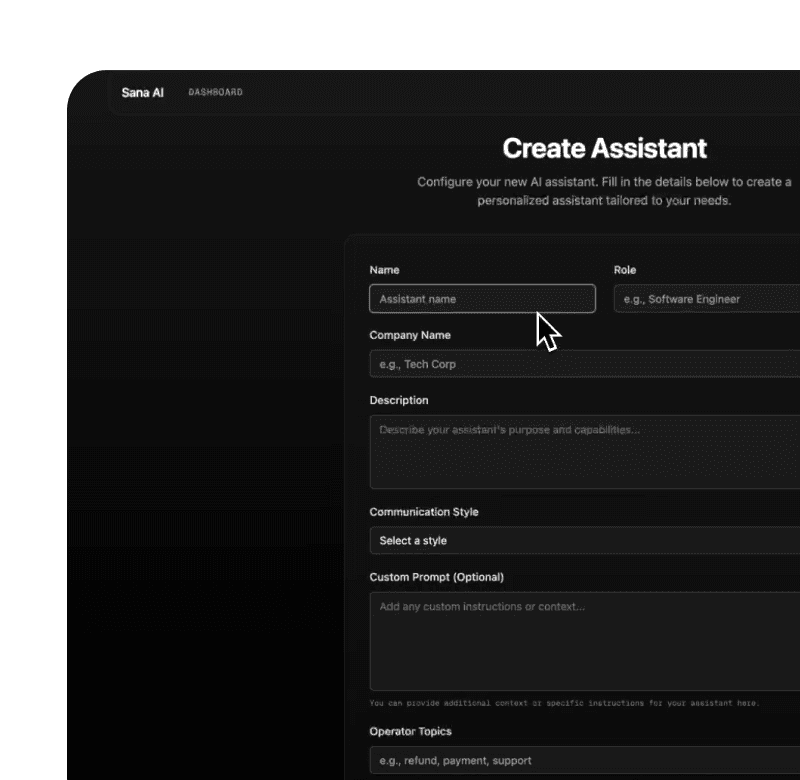
Task: Open the Sana AI home logo
Action: (x=142, y=92)
